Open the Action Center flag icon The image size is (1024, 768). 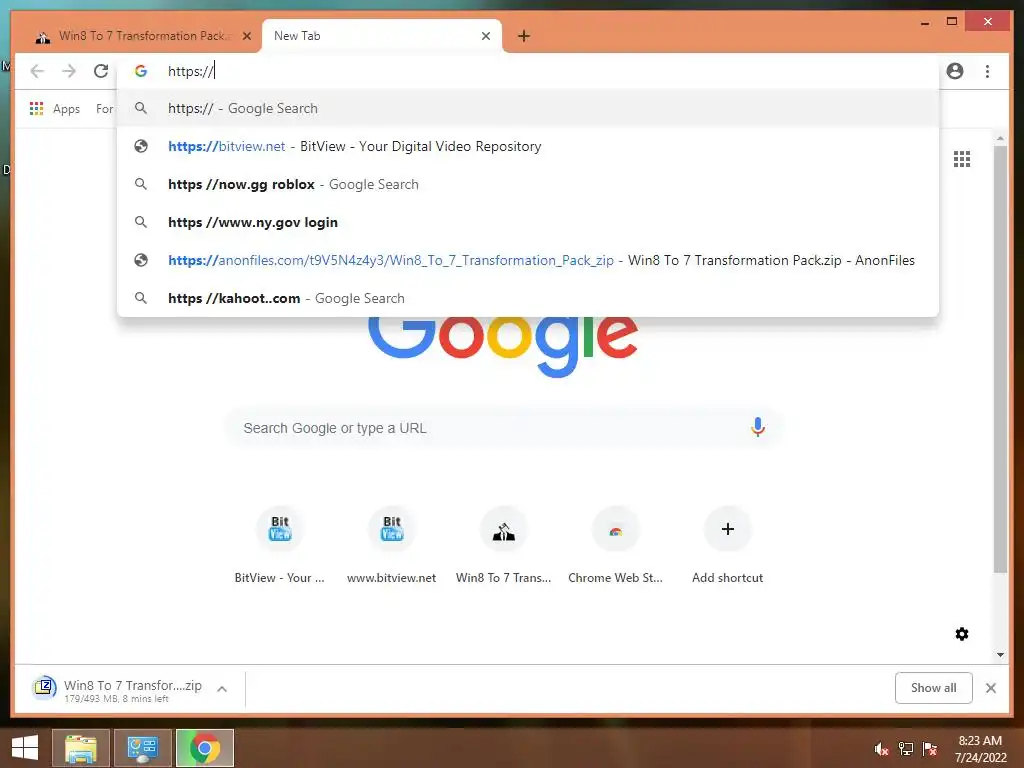click(x=930, y=748)
